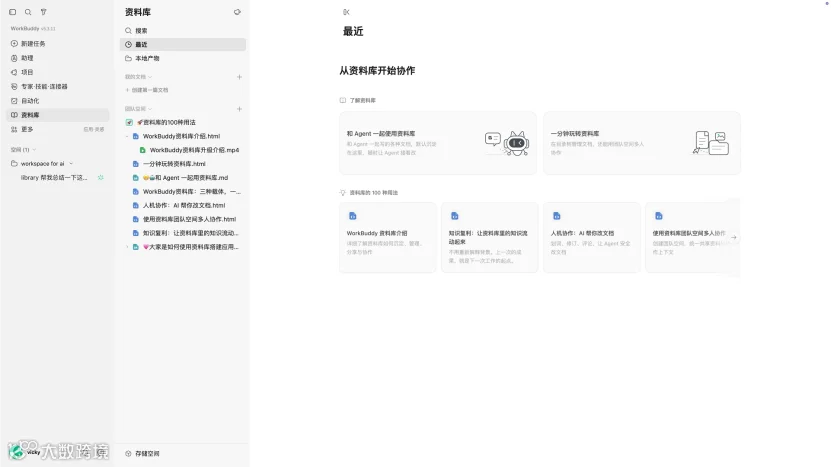832x467 pixels.
Task: Open the workspace for ai folder
Action: click(42, 163)
